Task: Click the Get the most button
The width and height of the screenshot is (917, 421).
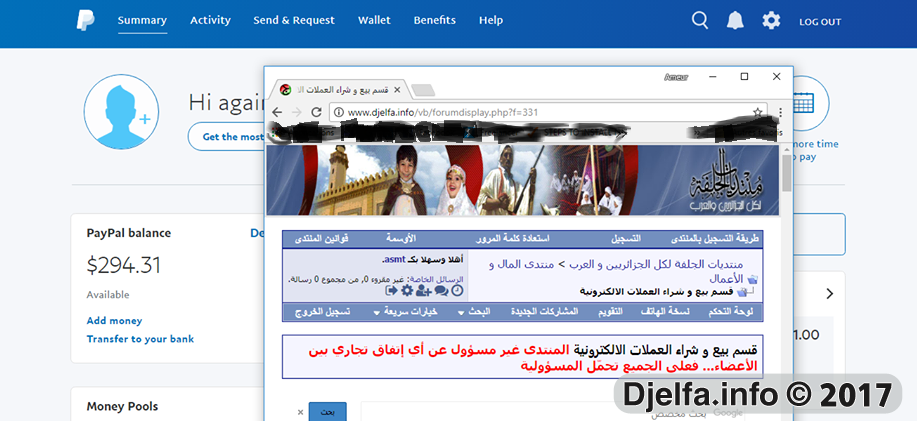Action: pos(228,137)
